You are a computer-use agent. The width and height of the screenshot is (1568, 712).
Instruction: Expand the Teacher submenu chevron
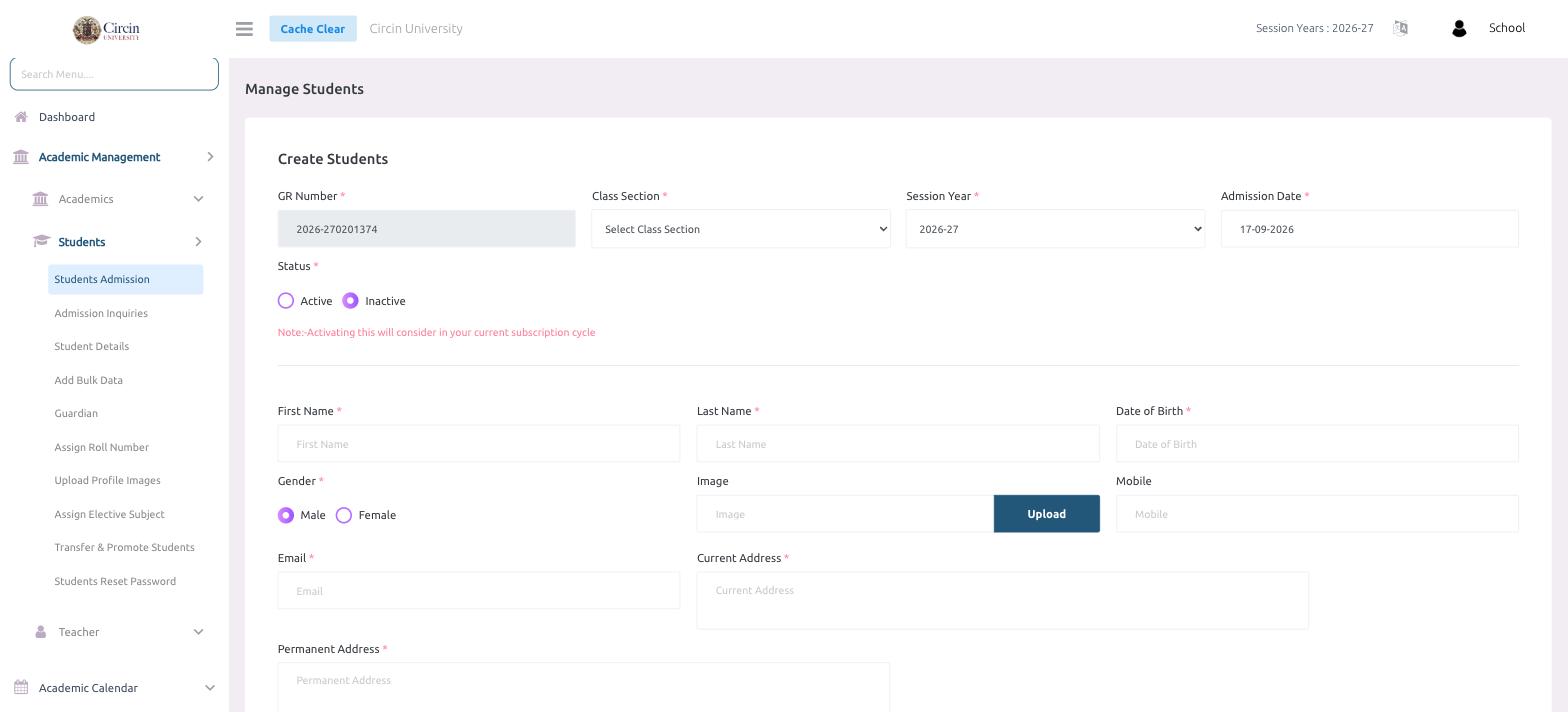point(198,632)
